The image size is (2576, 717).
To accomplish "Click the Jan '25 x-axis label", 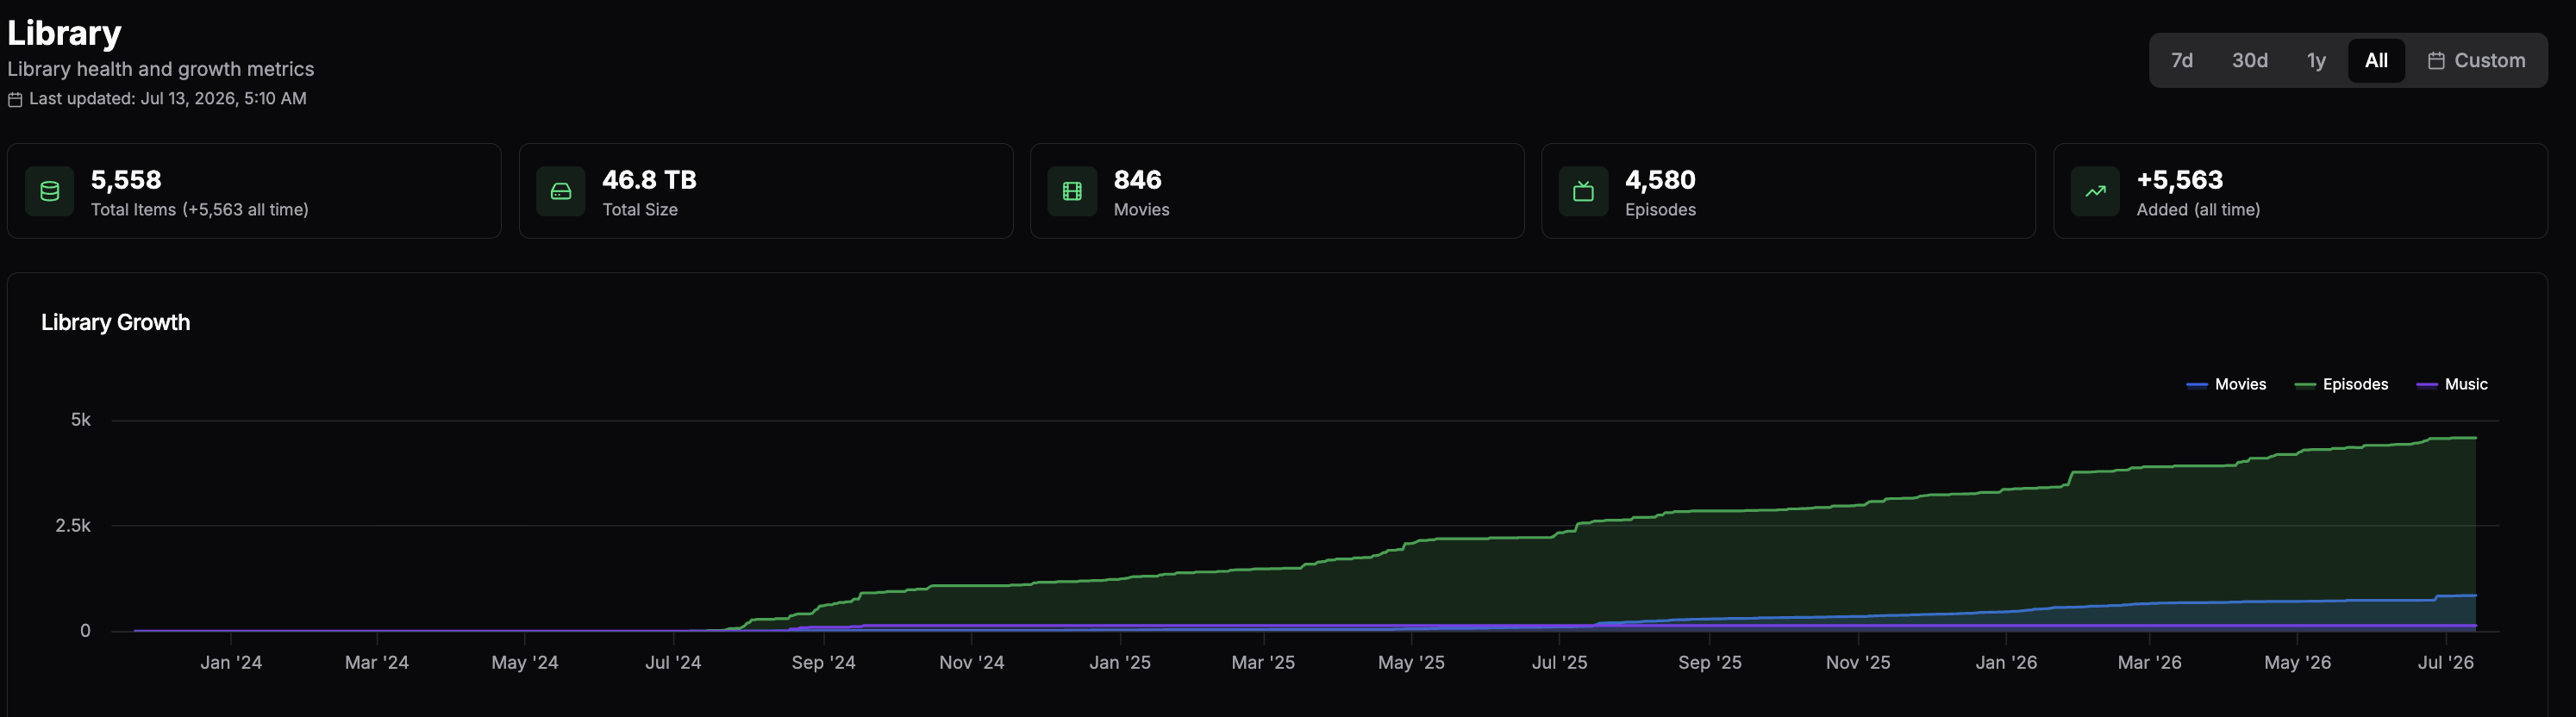I will (1120, 662).
